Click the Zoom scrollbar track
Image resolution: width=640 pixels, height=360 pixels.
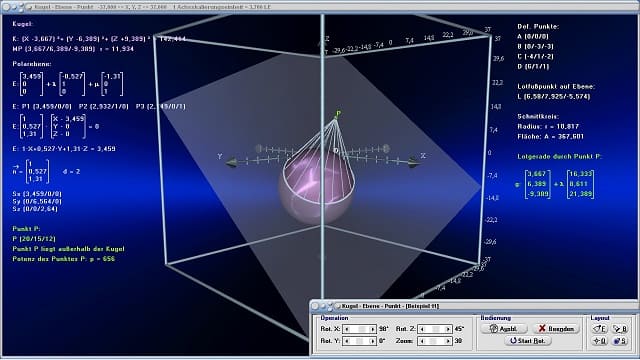tap(434, 341)
